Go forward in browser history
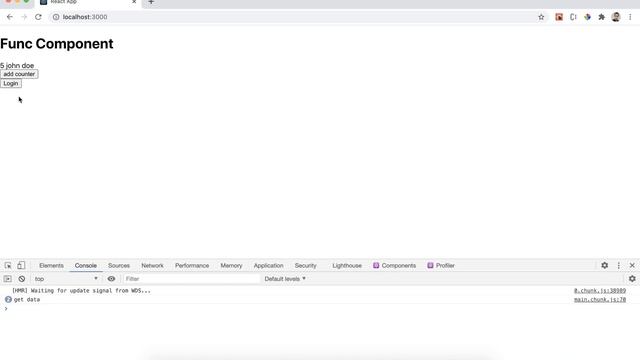 [x=24, y=17]
